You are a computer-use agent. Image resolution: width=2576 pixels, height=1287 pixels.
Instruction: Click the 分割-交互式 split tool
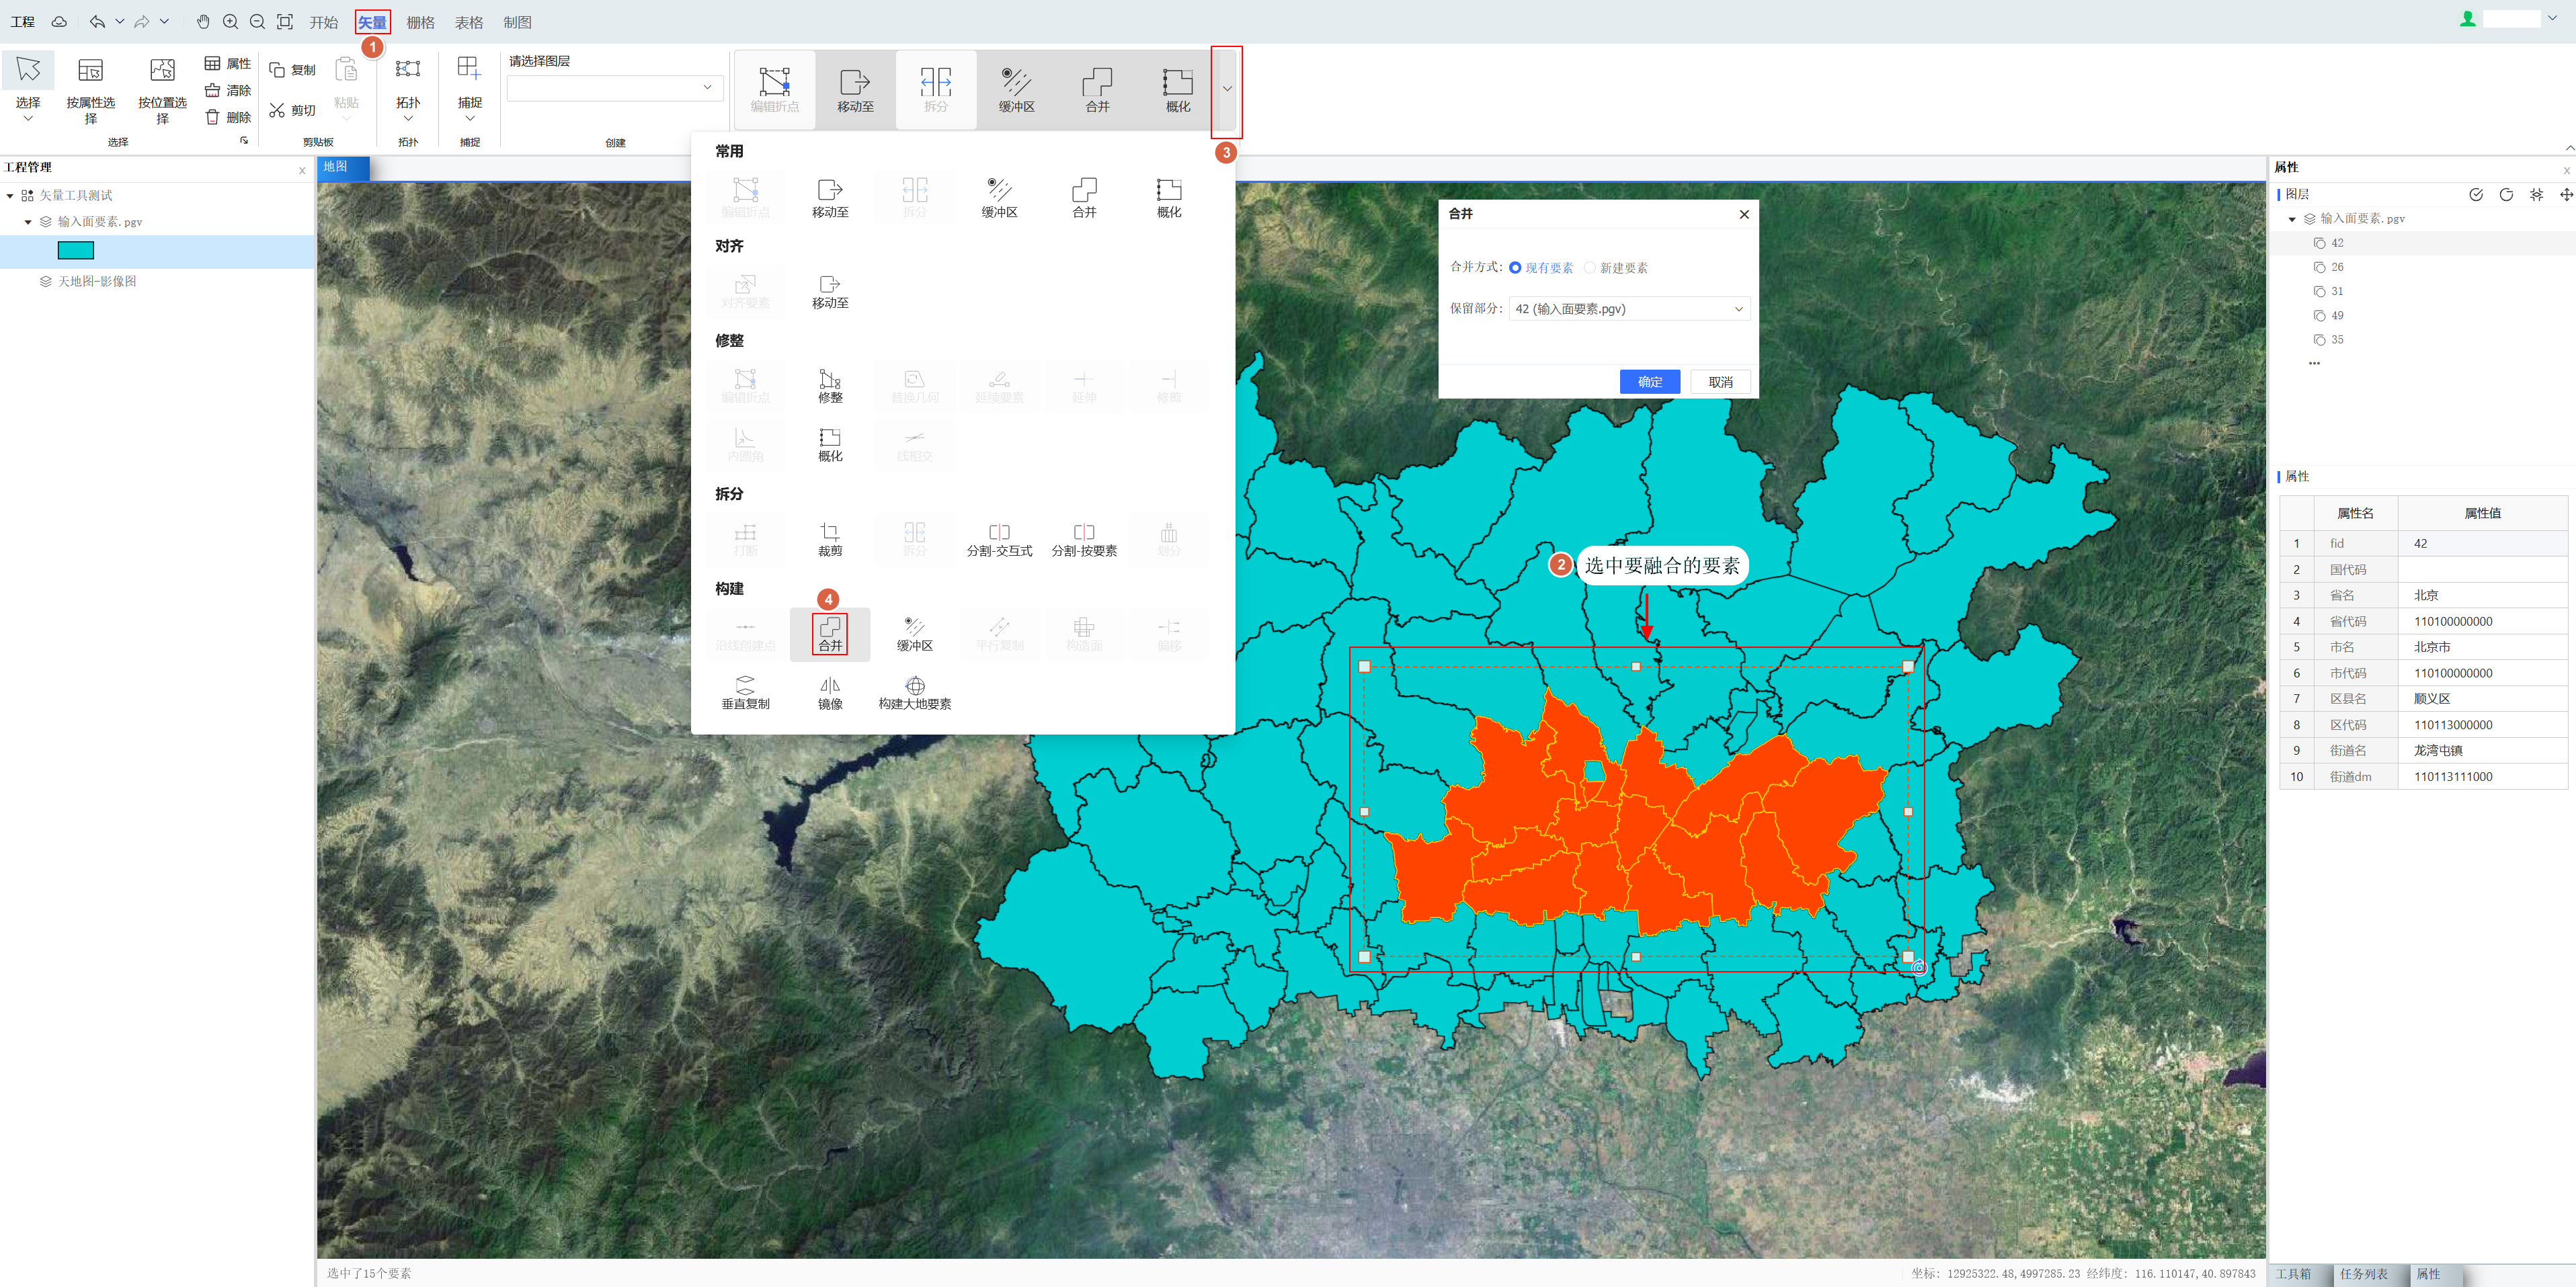(999, 538)
